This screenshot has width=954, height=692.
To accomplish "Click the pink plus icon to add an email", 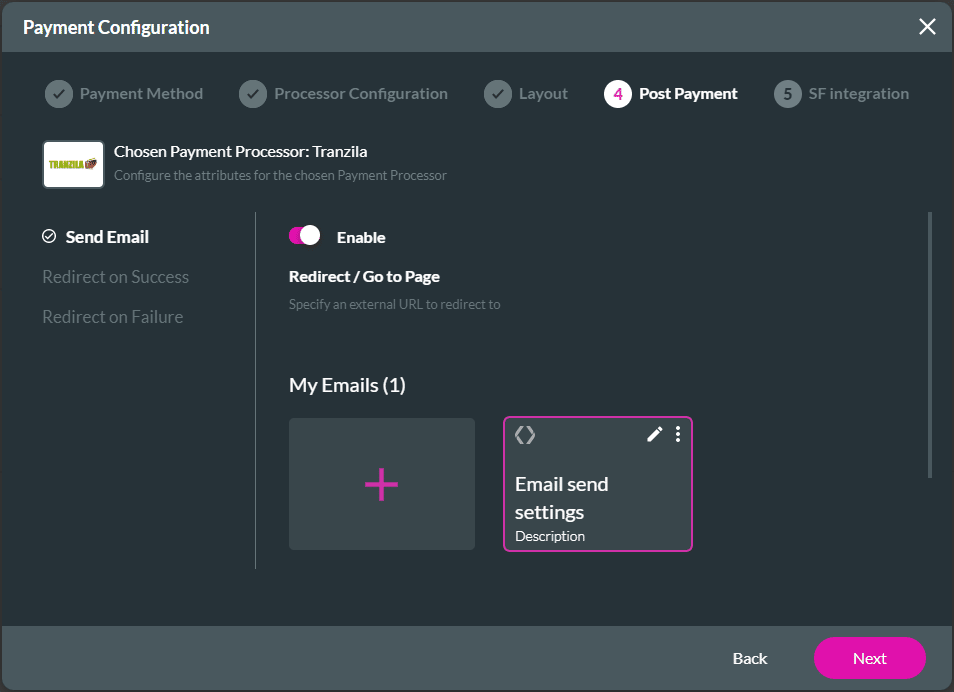I will click(x=381, y=484).
